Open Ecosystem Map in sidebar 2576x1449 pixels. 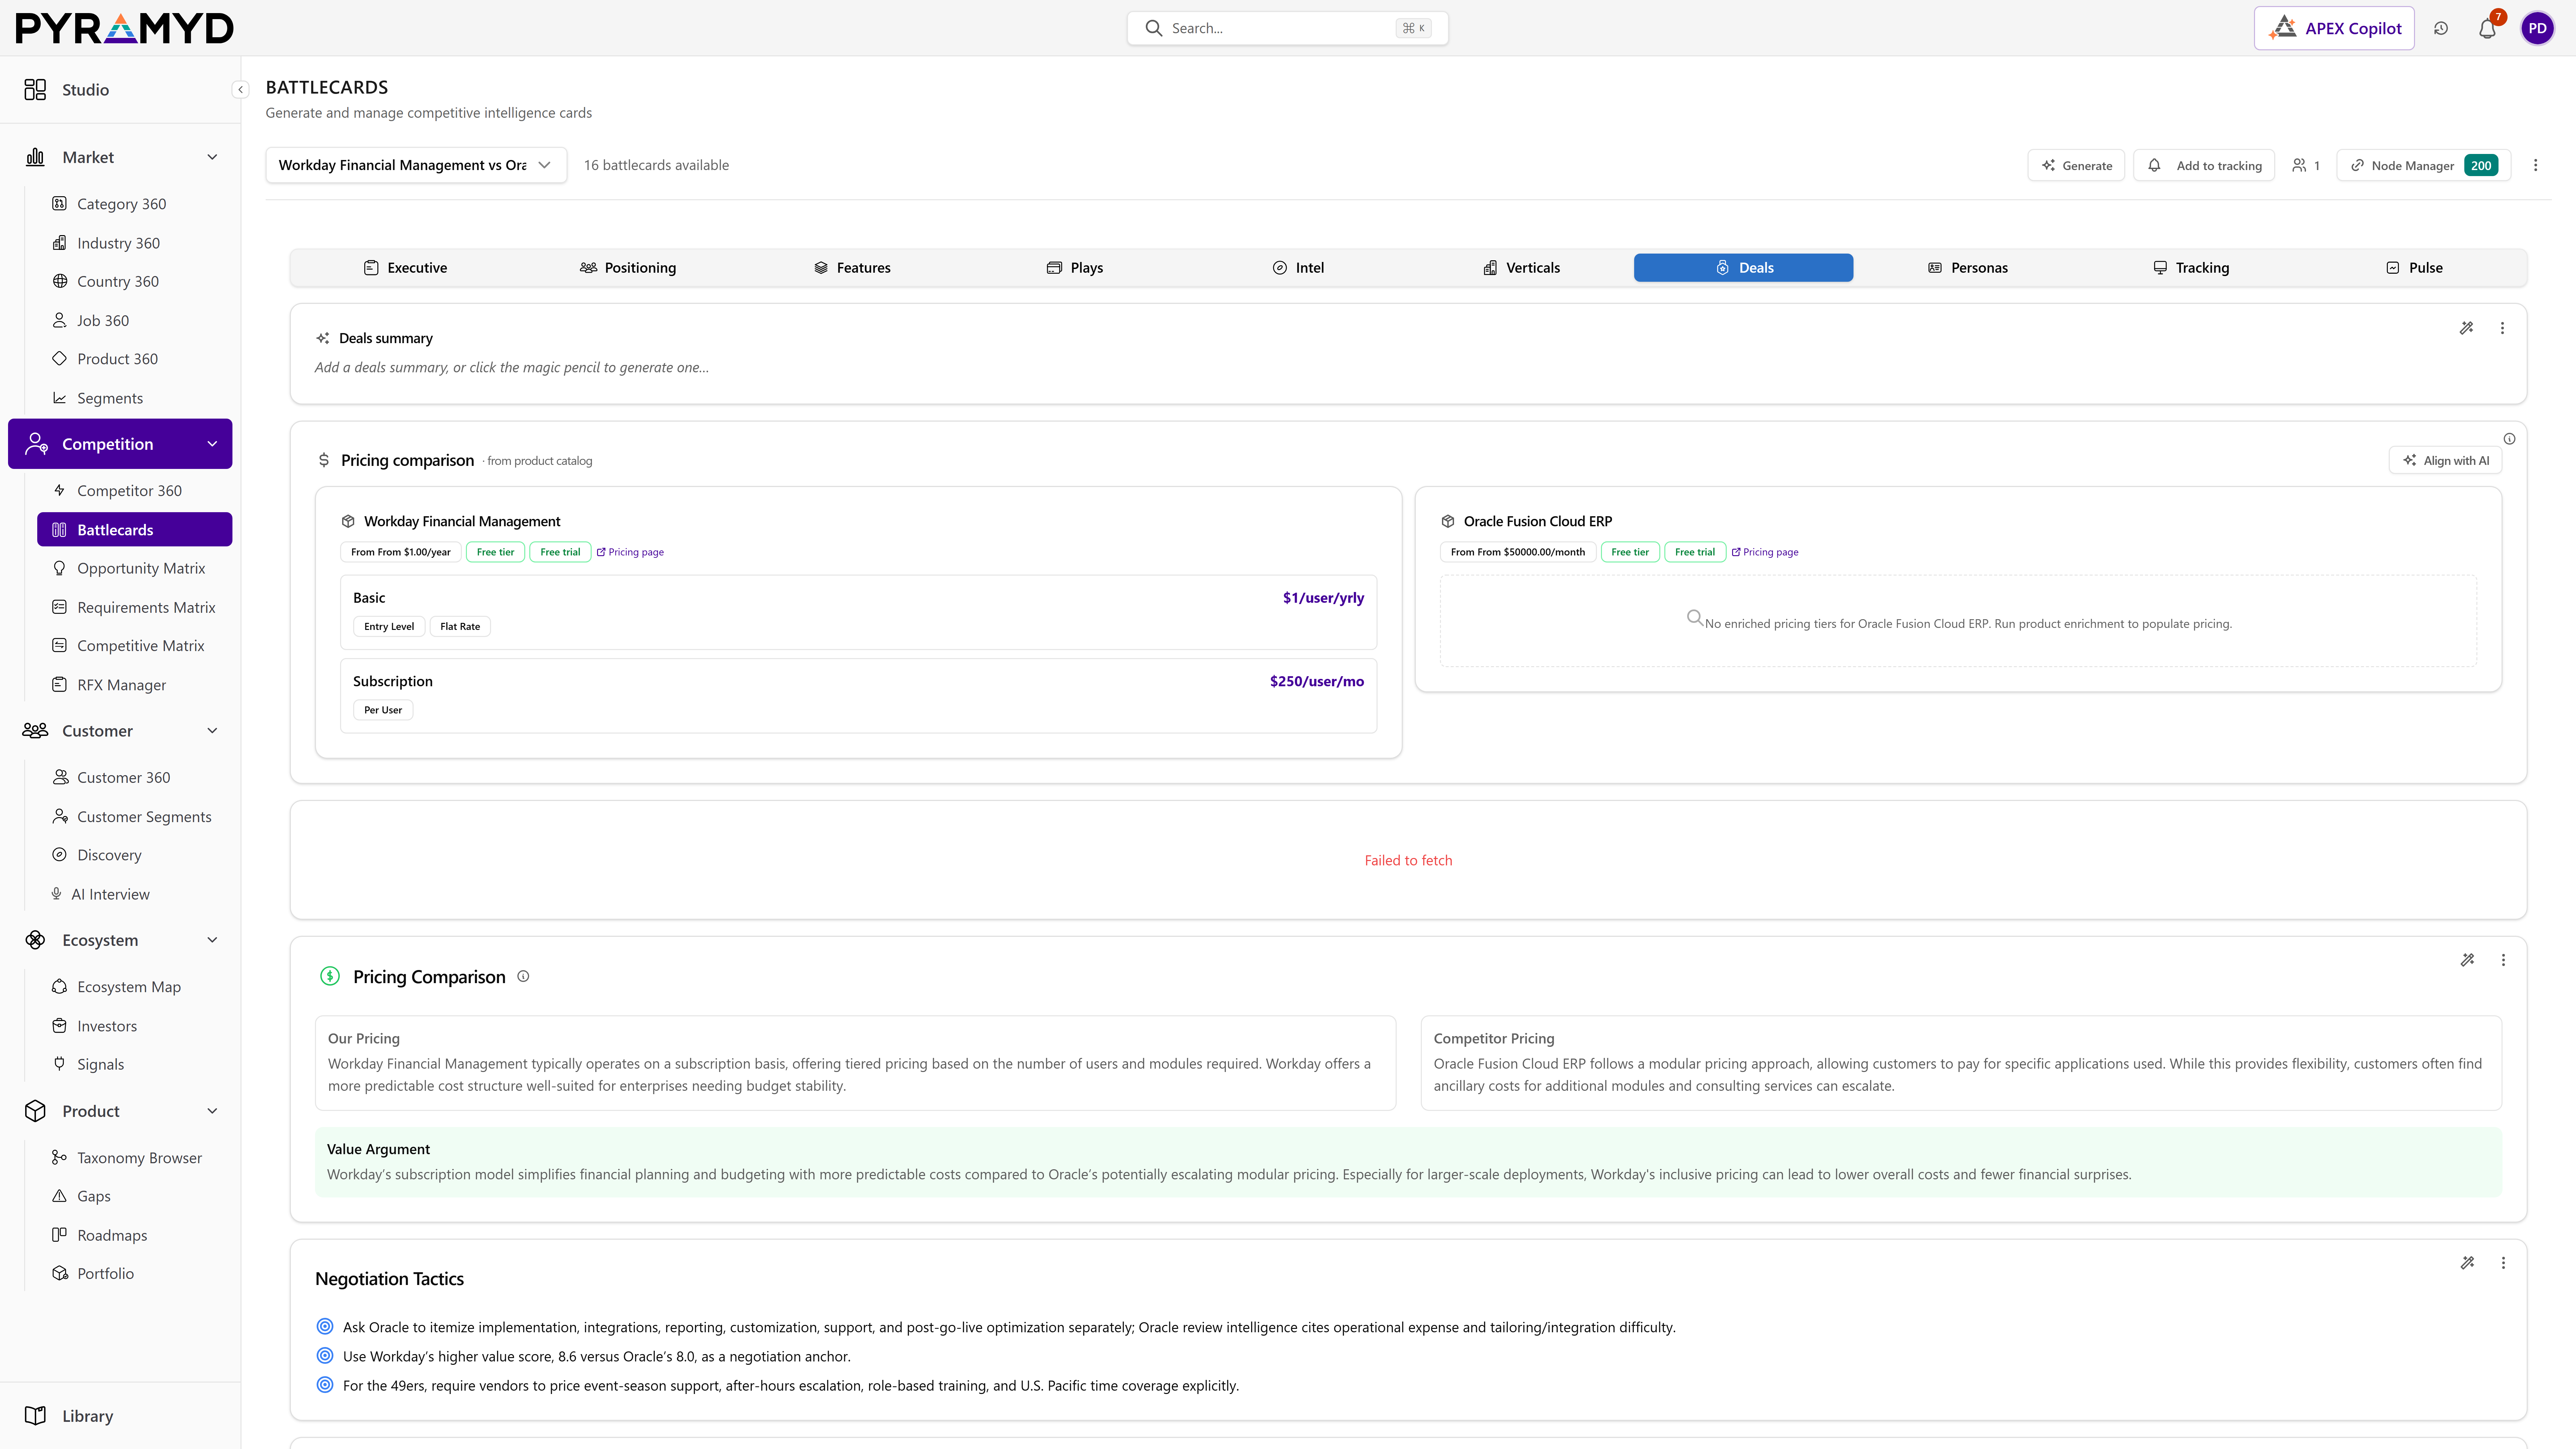pos(129,987)
